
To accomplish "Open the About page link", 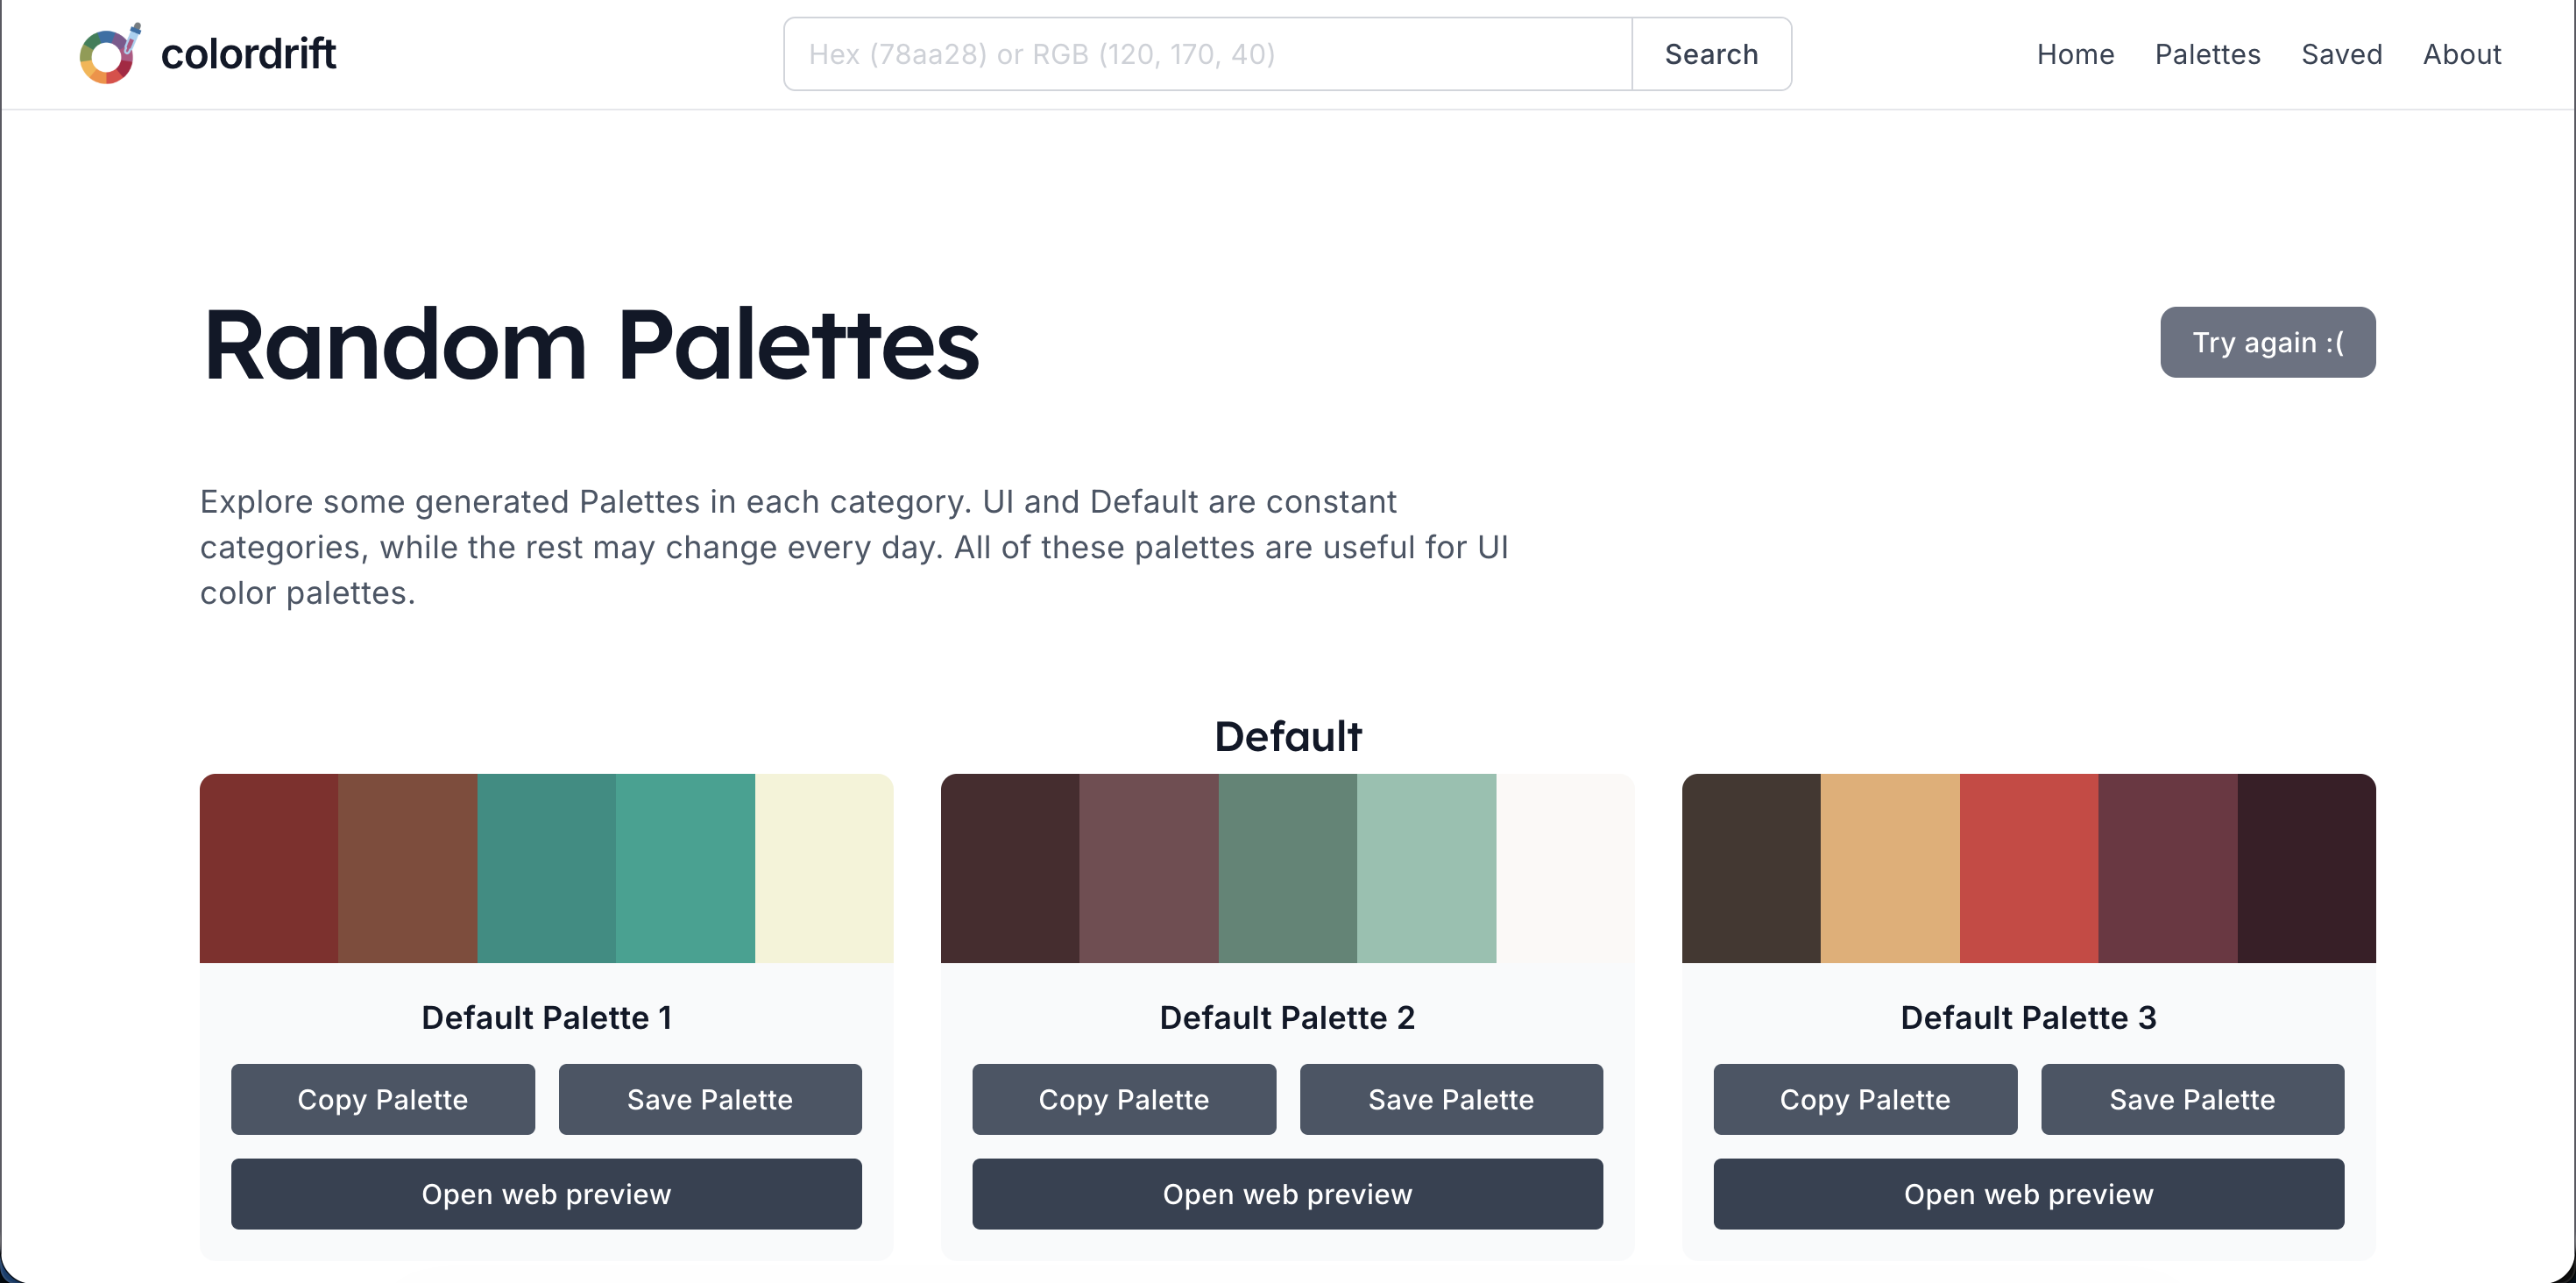I will (x=2461, y=54).
